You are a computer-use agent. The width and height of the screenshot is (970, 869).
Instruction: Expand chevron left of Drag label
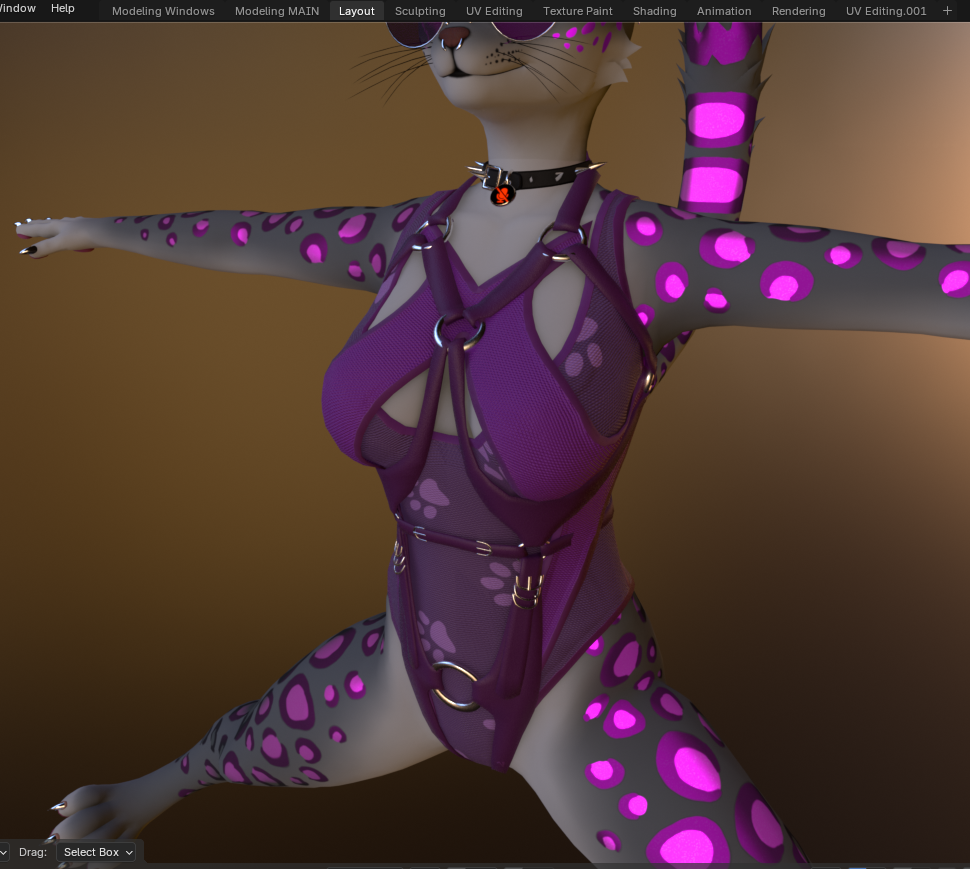point(4,852)
